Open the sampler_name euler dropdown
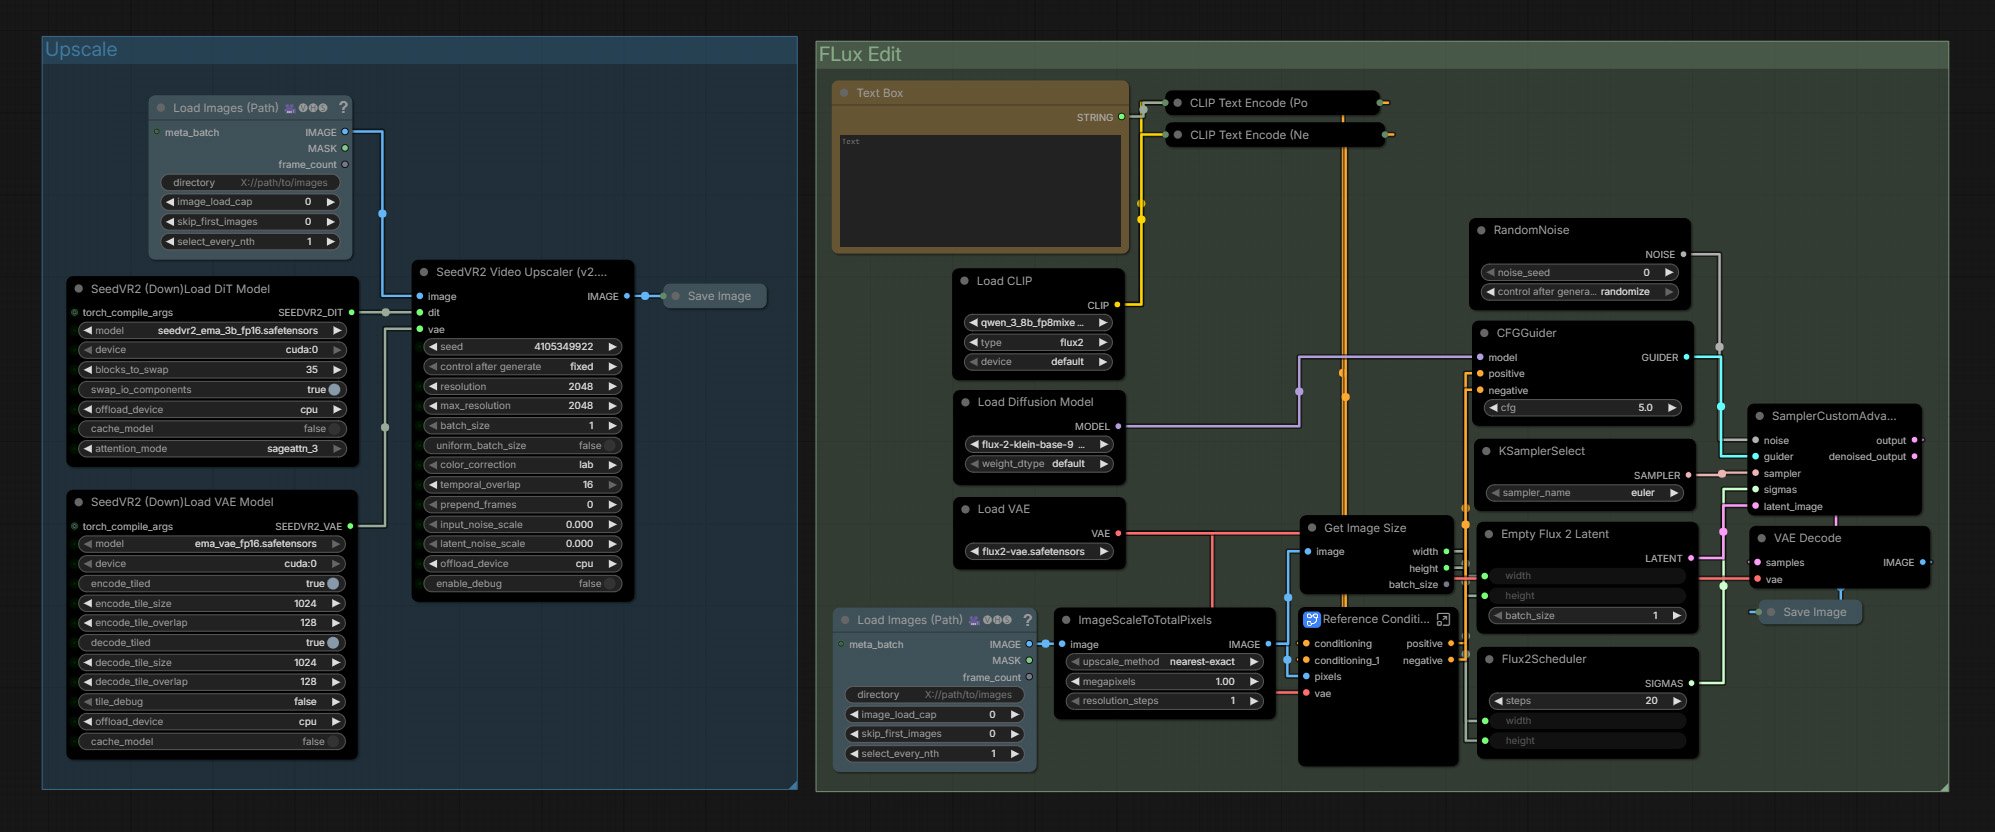This screenshot has height=832, width=1995. [1585, 493]
